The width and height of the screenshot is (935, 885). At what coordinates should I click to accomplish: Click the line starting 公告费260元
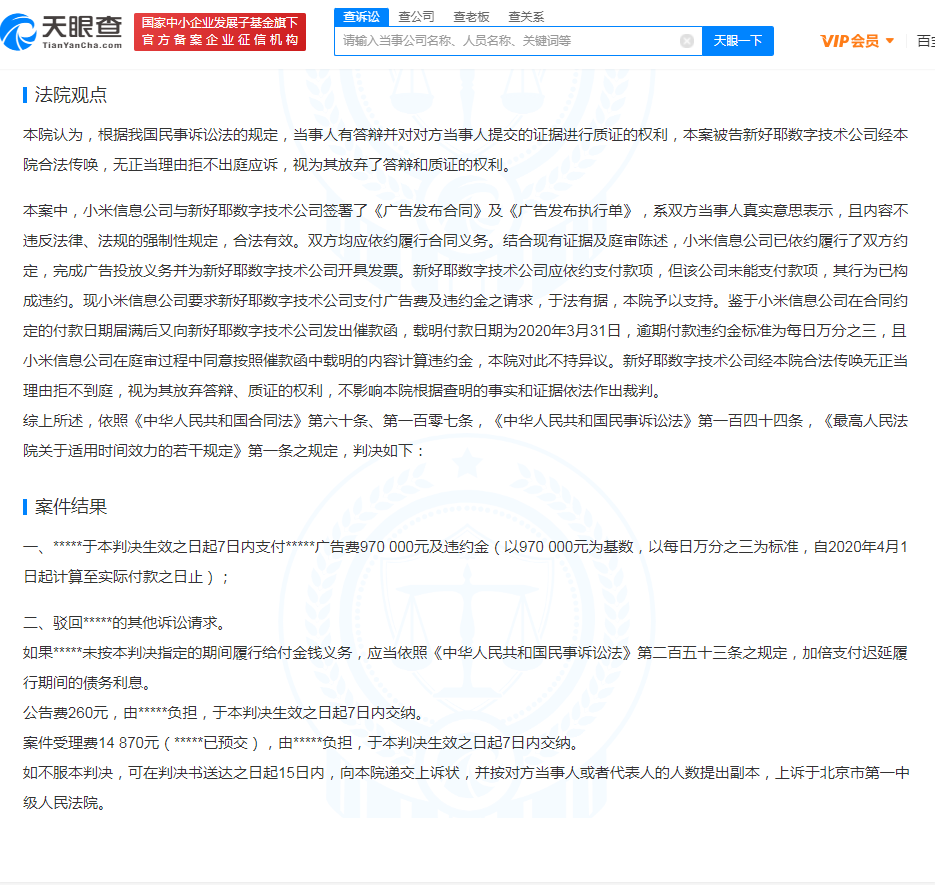point(223,713)
